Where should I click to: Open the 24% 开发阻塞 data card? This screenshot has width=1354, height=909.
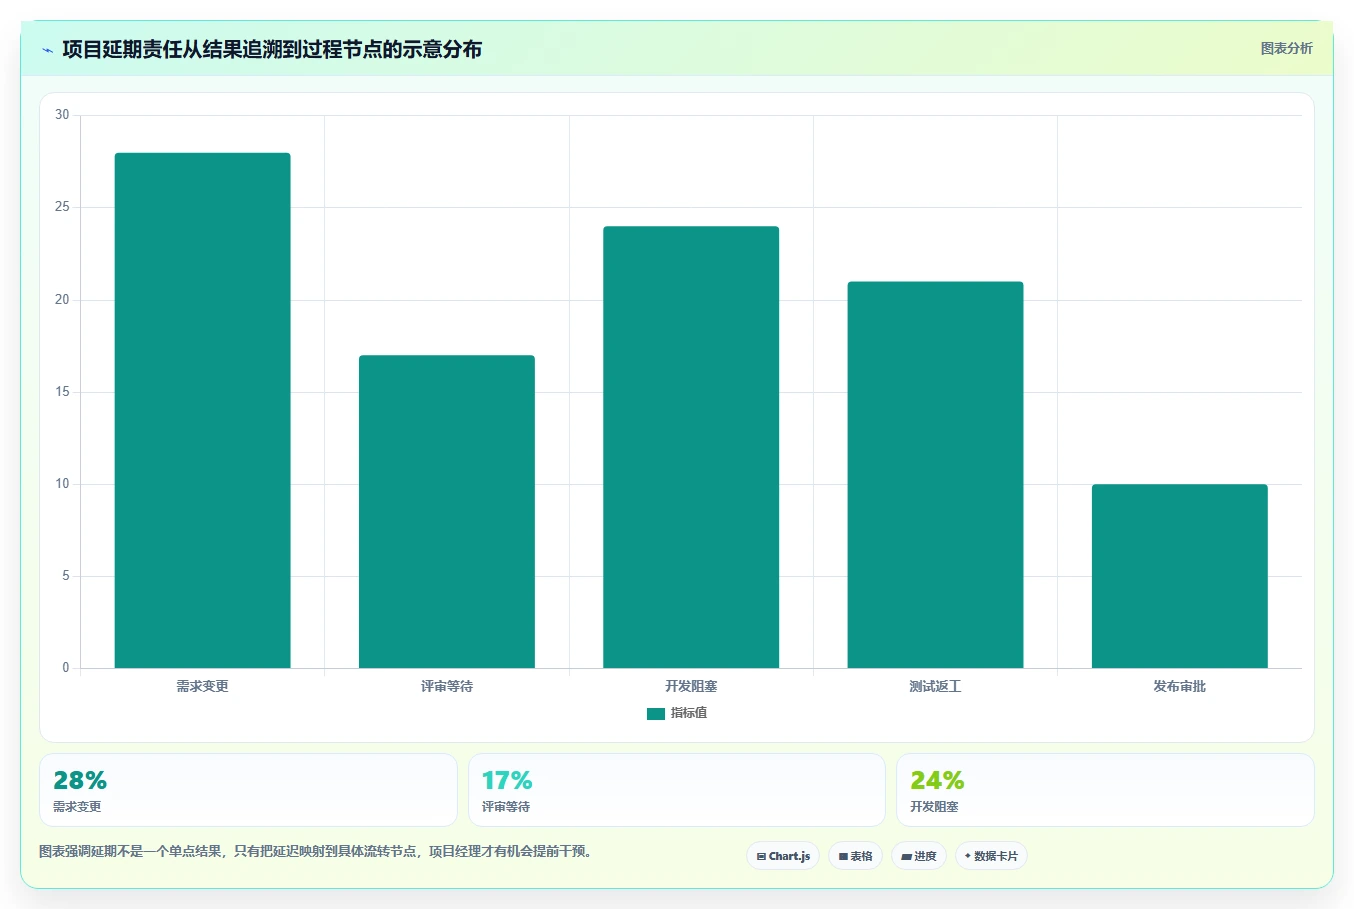tap(1105, 790)
